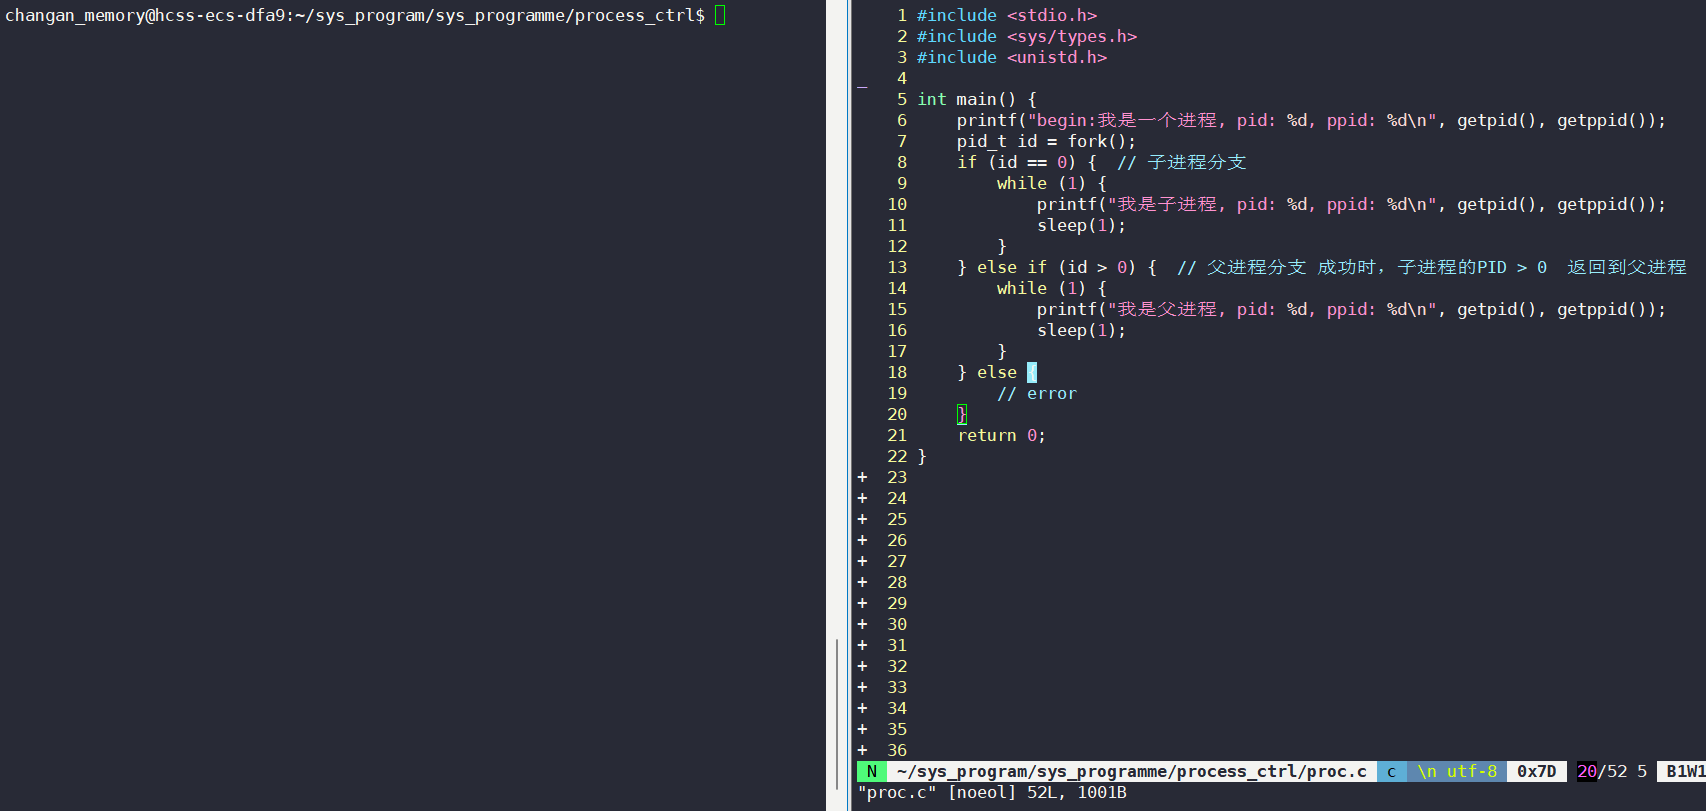The image size is (1706, 811).
Task: Click the '"proc.c" [noeol] 52L, 1001B' message
Action: (992, 792)
